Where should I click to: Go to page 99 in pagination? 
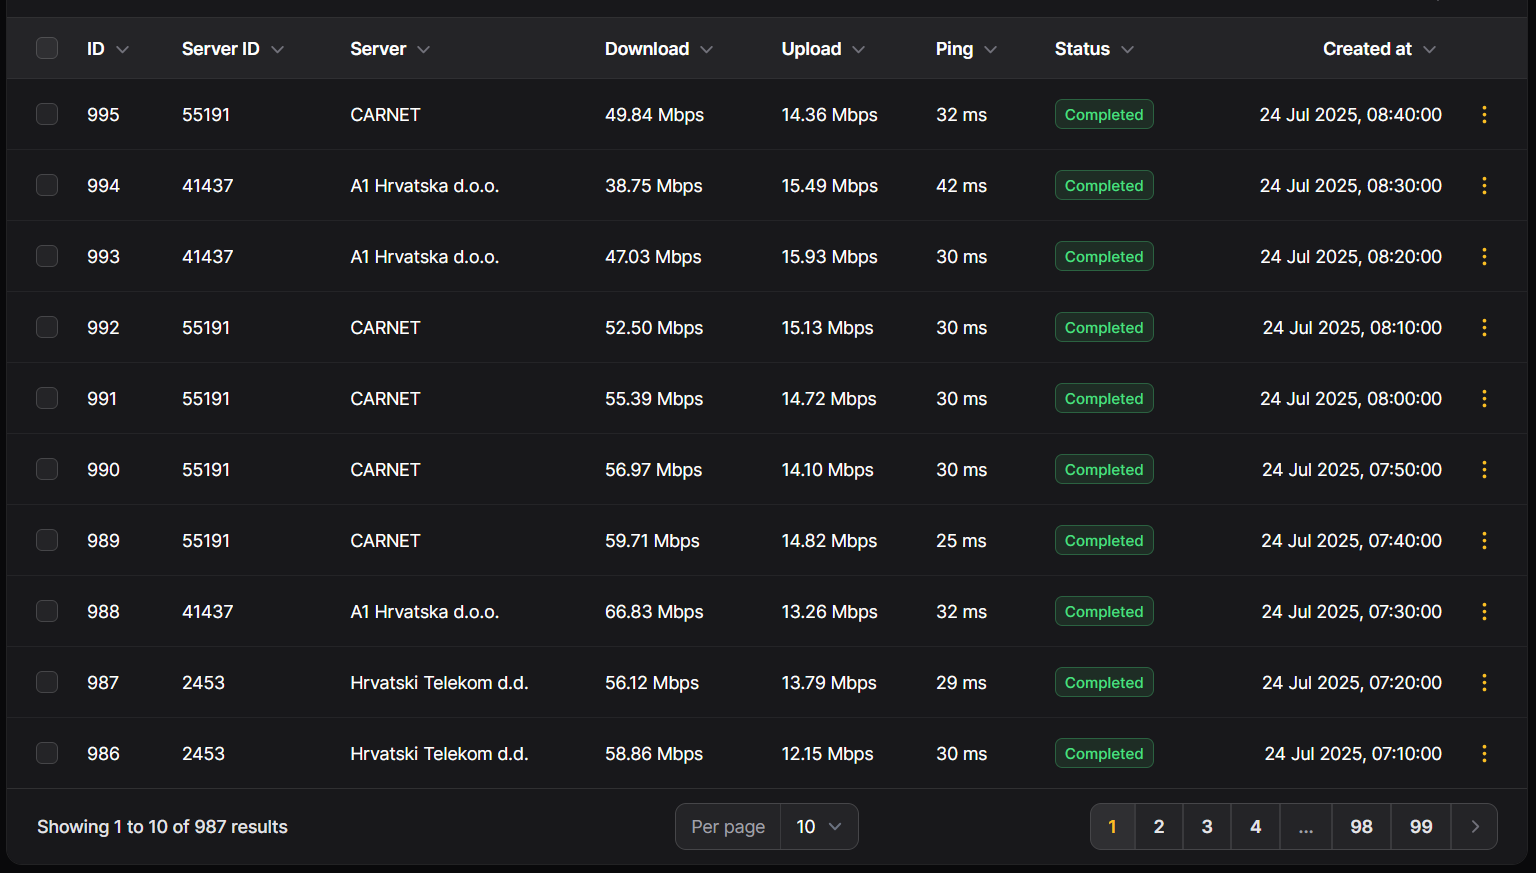(x=1421, y=827)
